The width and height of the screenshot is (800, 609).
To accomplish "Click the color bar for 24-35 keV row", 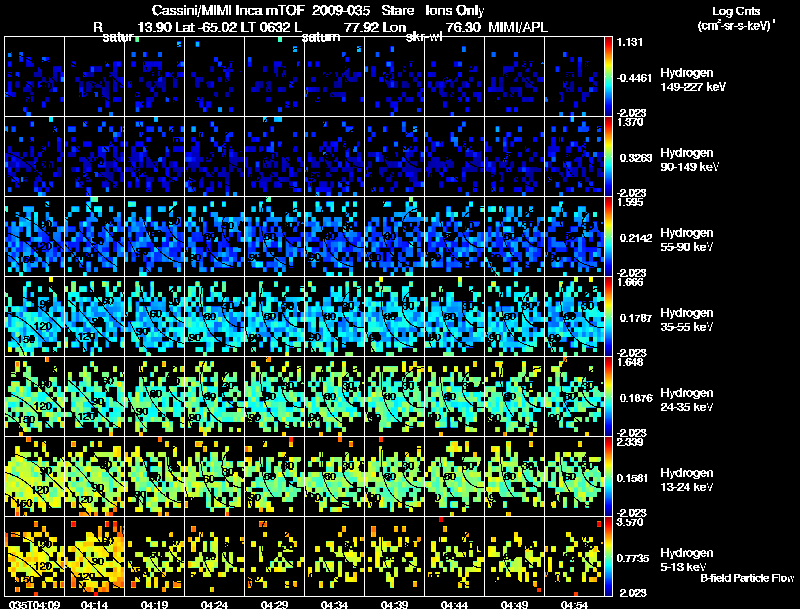I will coord(608,397).
